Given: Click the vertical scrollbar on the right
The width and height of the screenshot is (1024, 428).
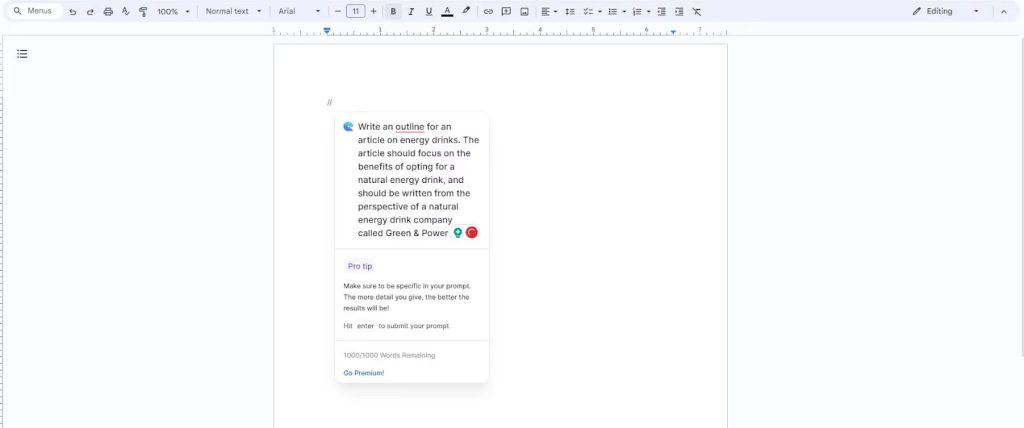Looking at the screenshot, I should pyautogui.click(x=1021, y=196).
